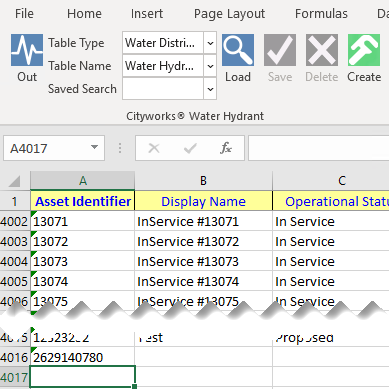Screen dimensions: 389x389
Task: Click the selected empty cell A4017
Action: click(x=83, y=377)
